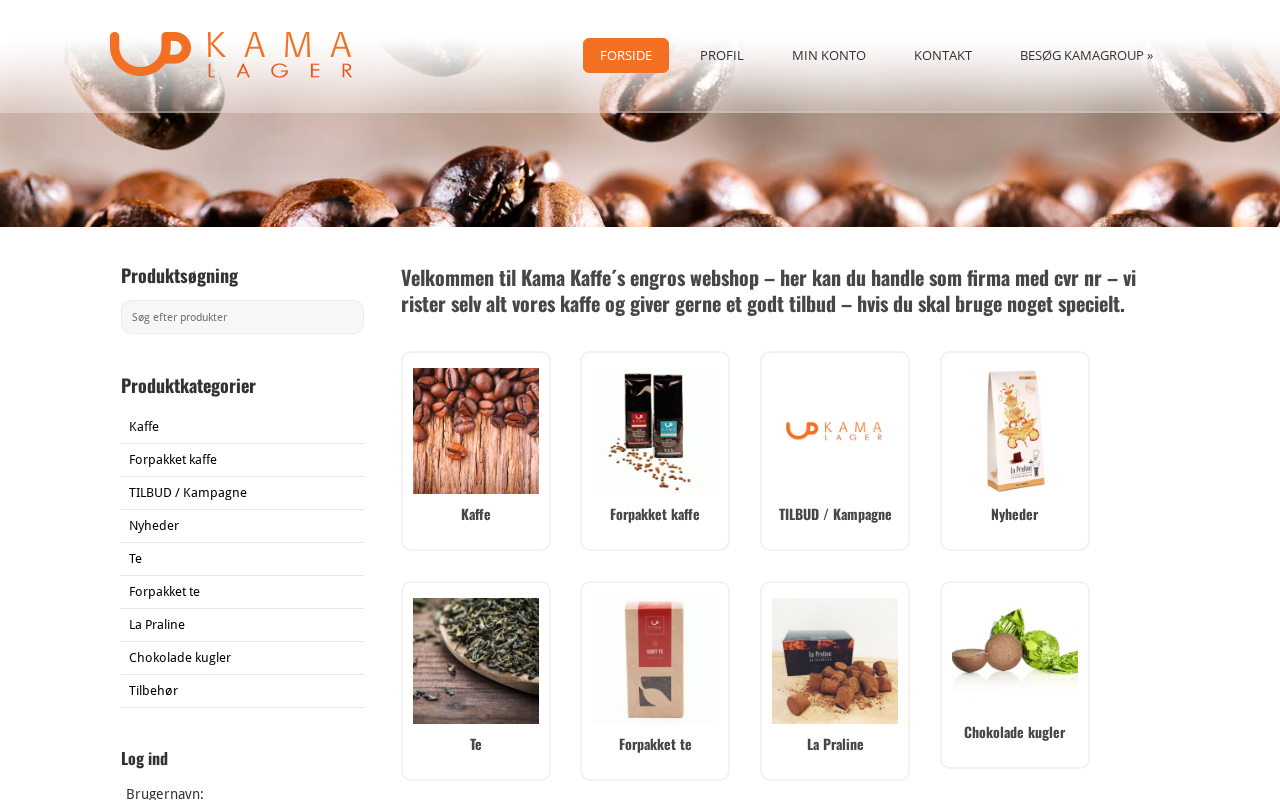
Task: Select KONTAKT in the top menu
Action: pyautogui.click(x=943, y=55)
